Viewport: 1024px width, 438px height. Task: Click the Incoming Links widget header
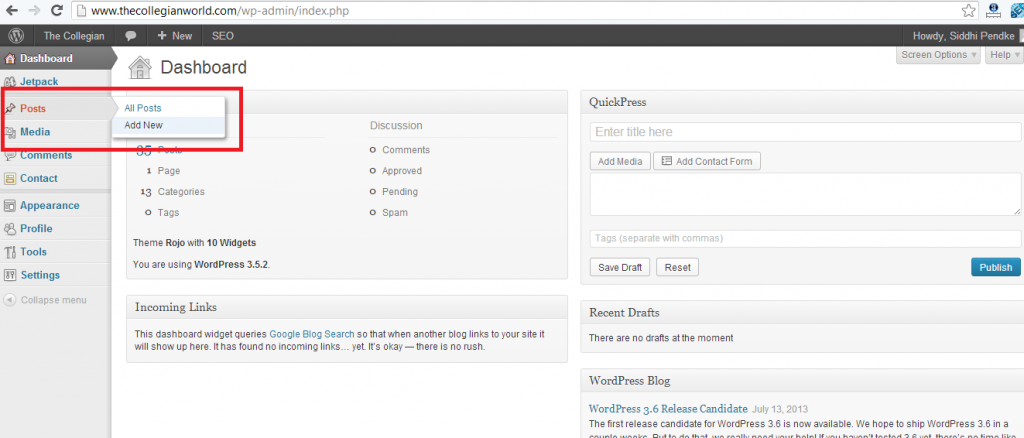347,307
